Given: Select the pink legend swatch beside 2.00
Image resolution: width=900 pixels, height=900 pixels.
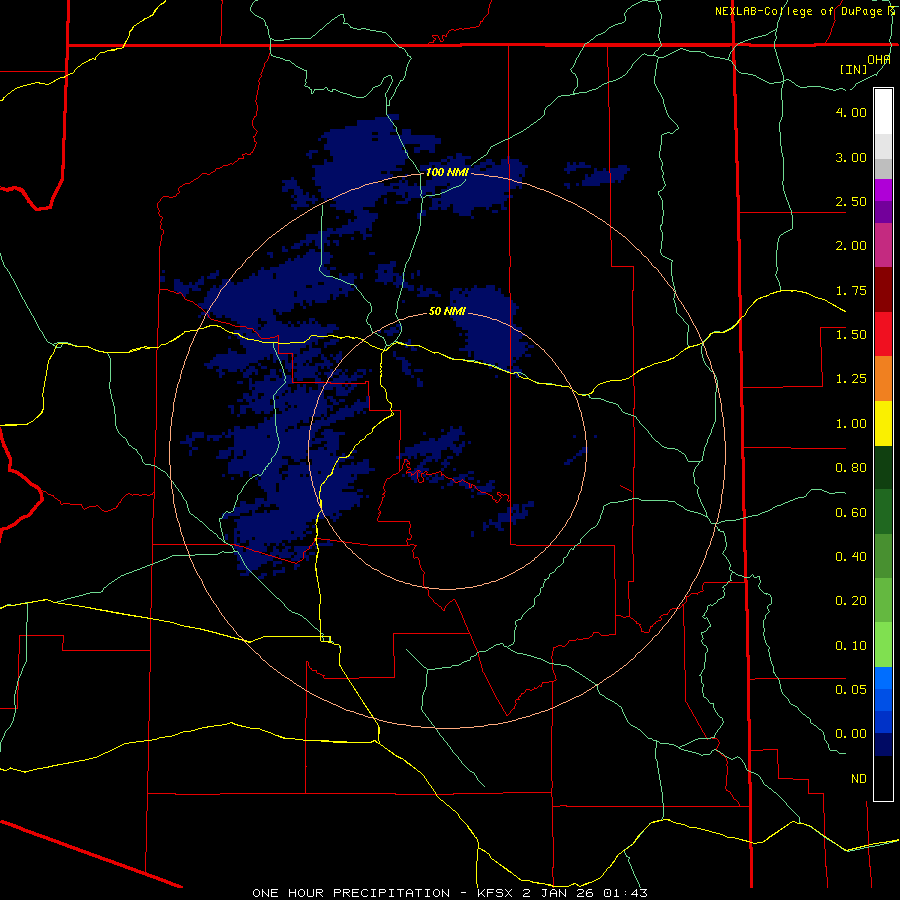Looking at the screenshot, I should (x=883, y=245).
